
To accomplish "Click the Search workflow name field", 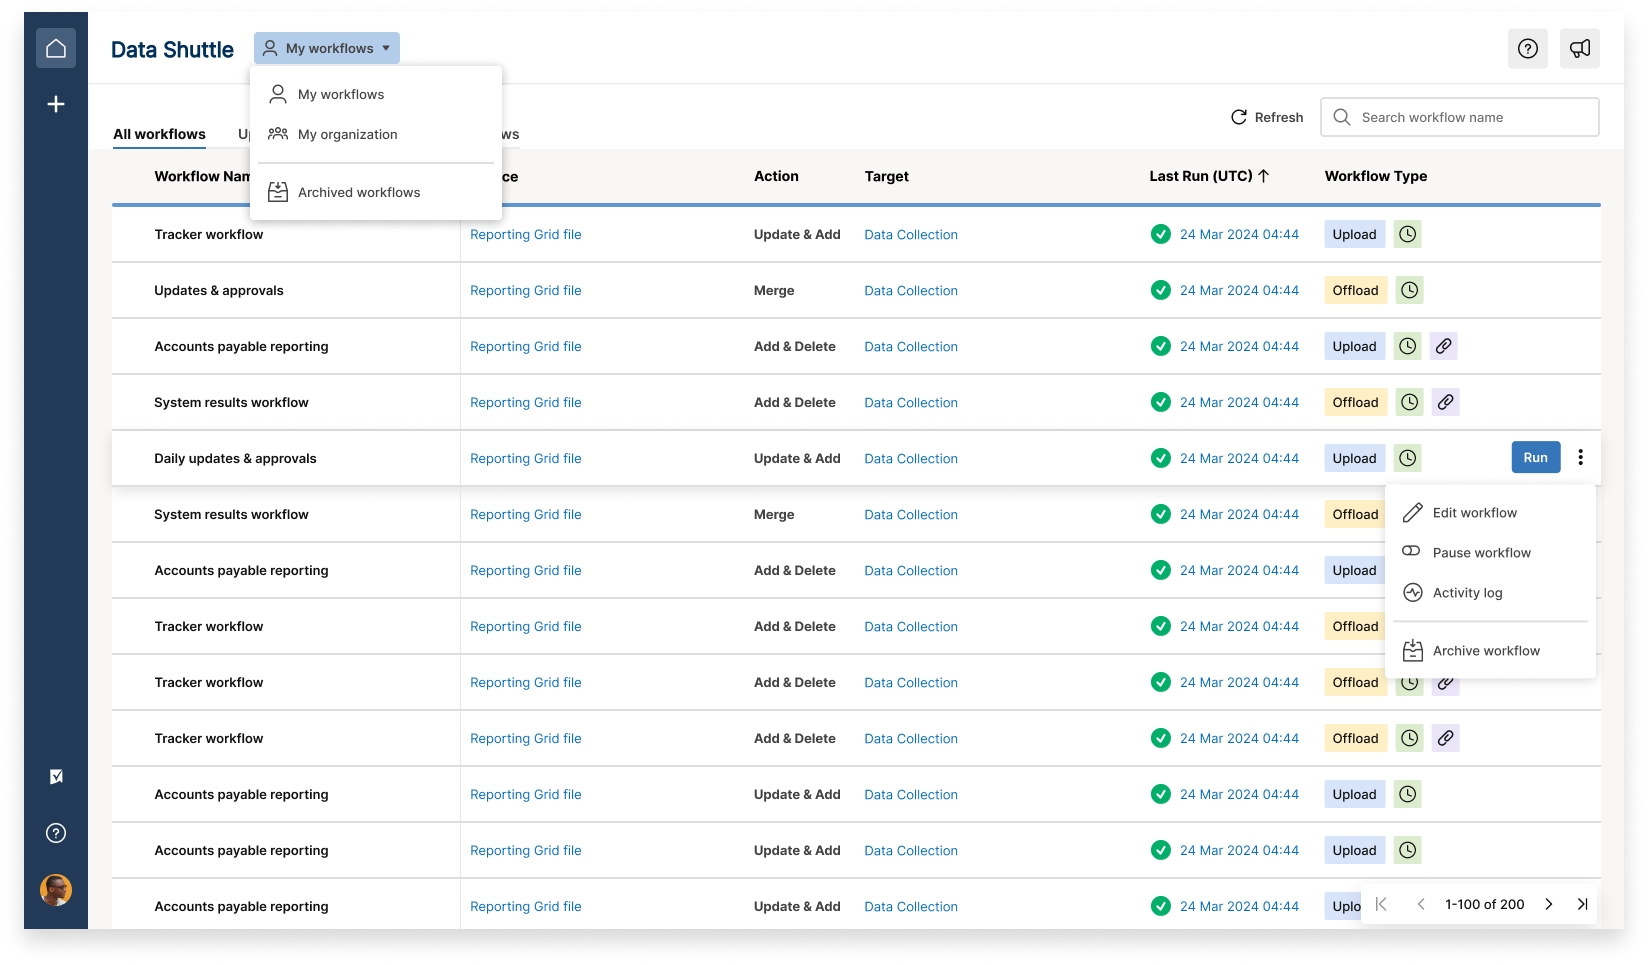I will 1460,117.
